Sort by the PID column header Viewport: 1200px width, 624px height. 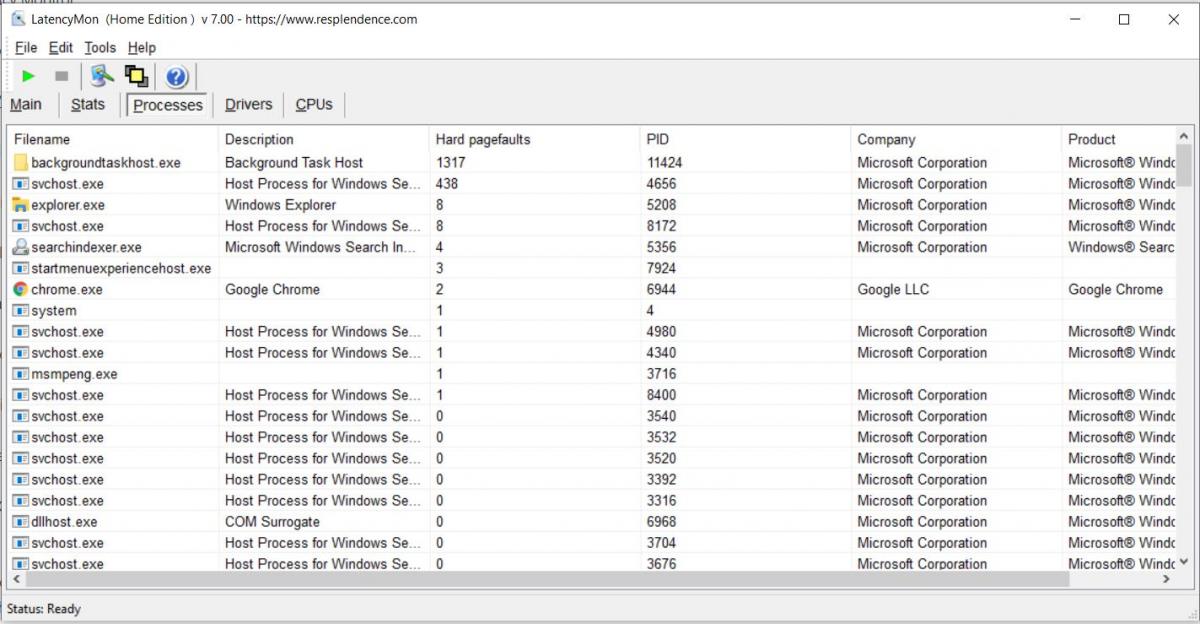tap(746, 139)
